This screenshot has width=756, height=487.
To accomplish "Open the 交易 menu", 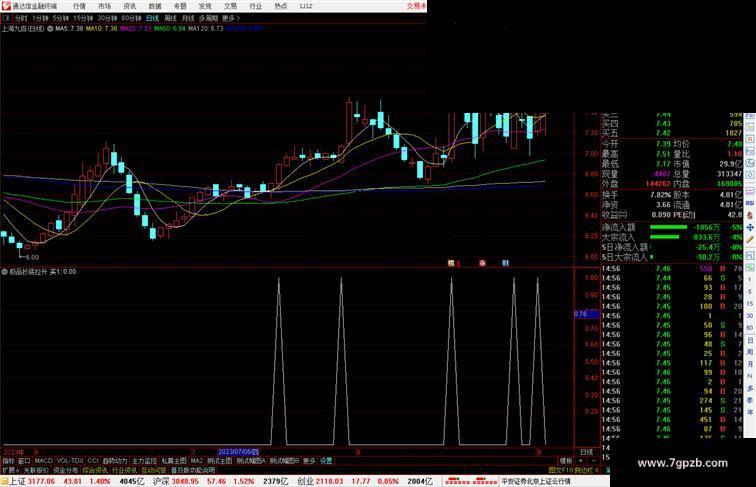I will pos(230,6).
